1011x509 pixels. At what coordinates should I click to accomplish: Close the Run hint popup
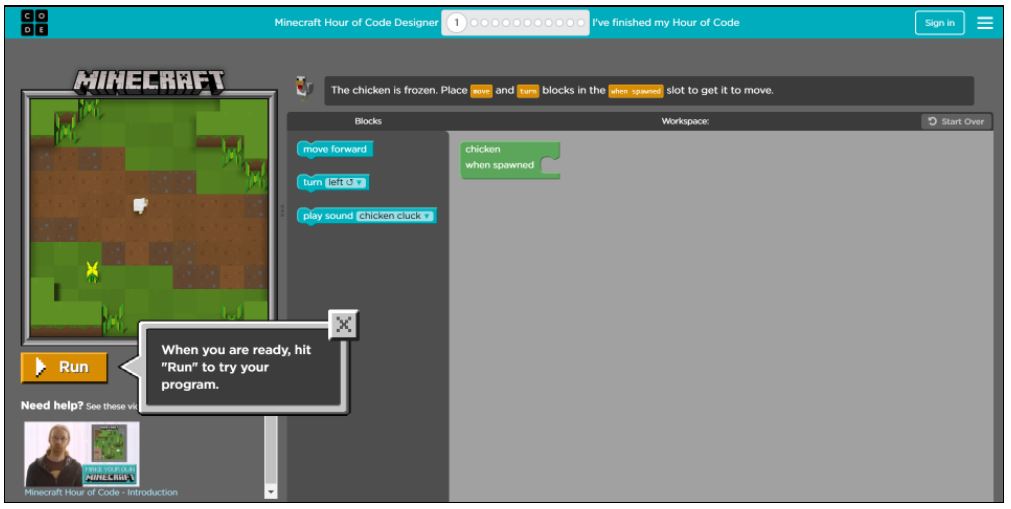pyautogui.click(x=343, y=324)
